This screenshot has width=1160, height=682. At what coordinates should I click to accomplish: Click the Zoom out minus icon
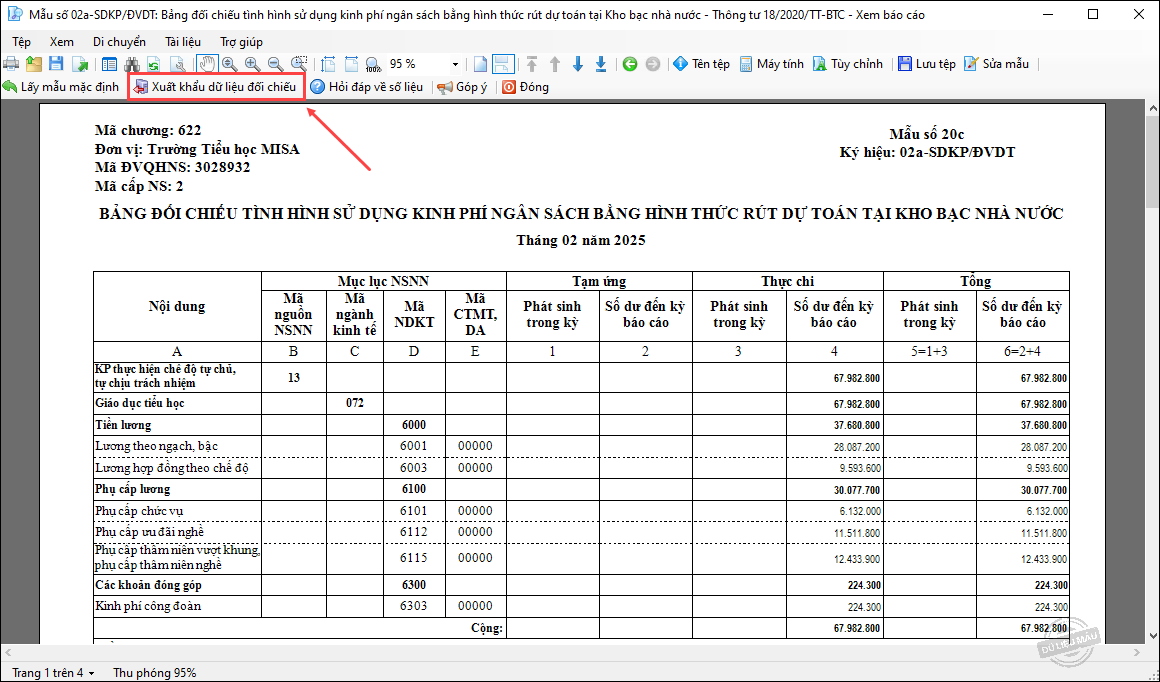tap(274, 64)
